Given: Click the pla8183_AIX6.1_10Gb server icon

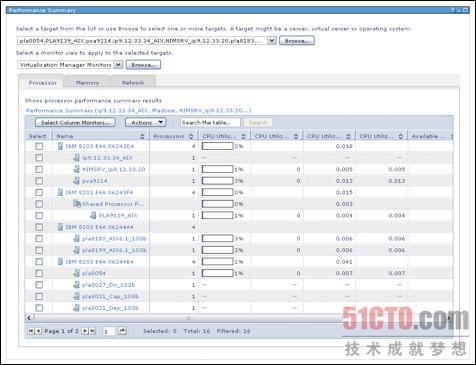Looking at the screenshot, I should (x=77, y=239).
